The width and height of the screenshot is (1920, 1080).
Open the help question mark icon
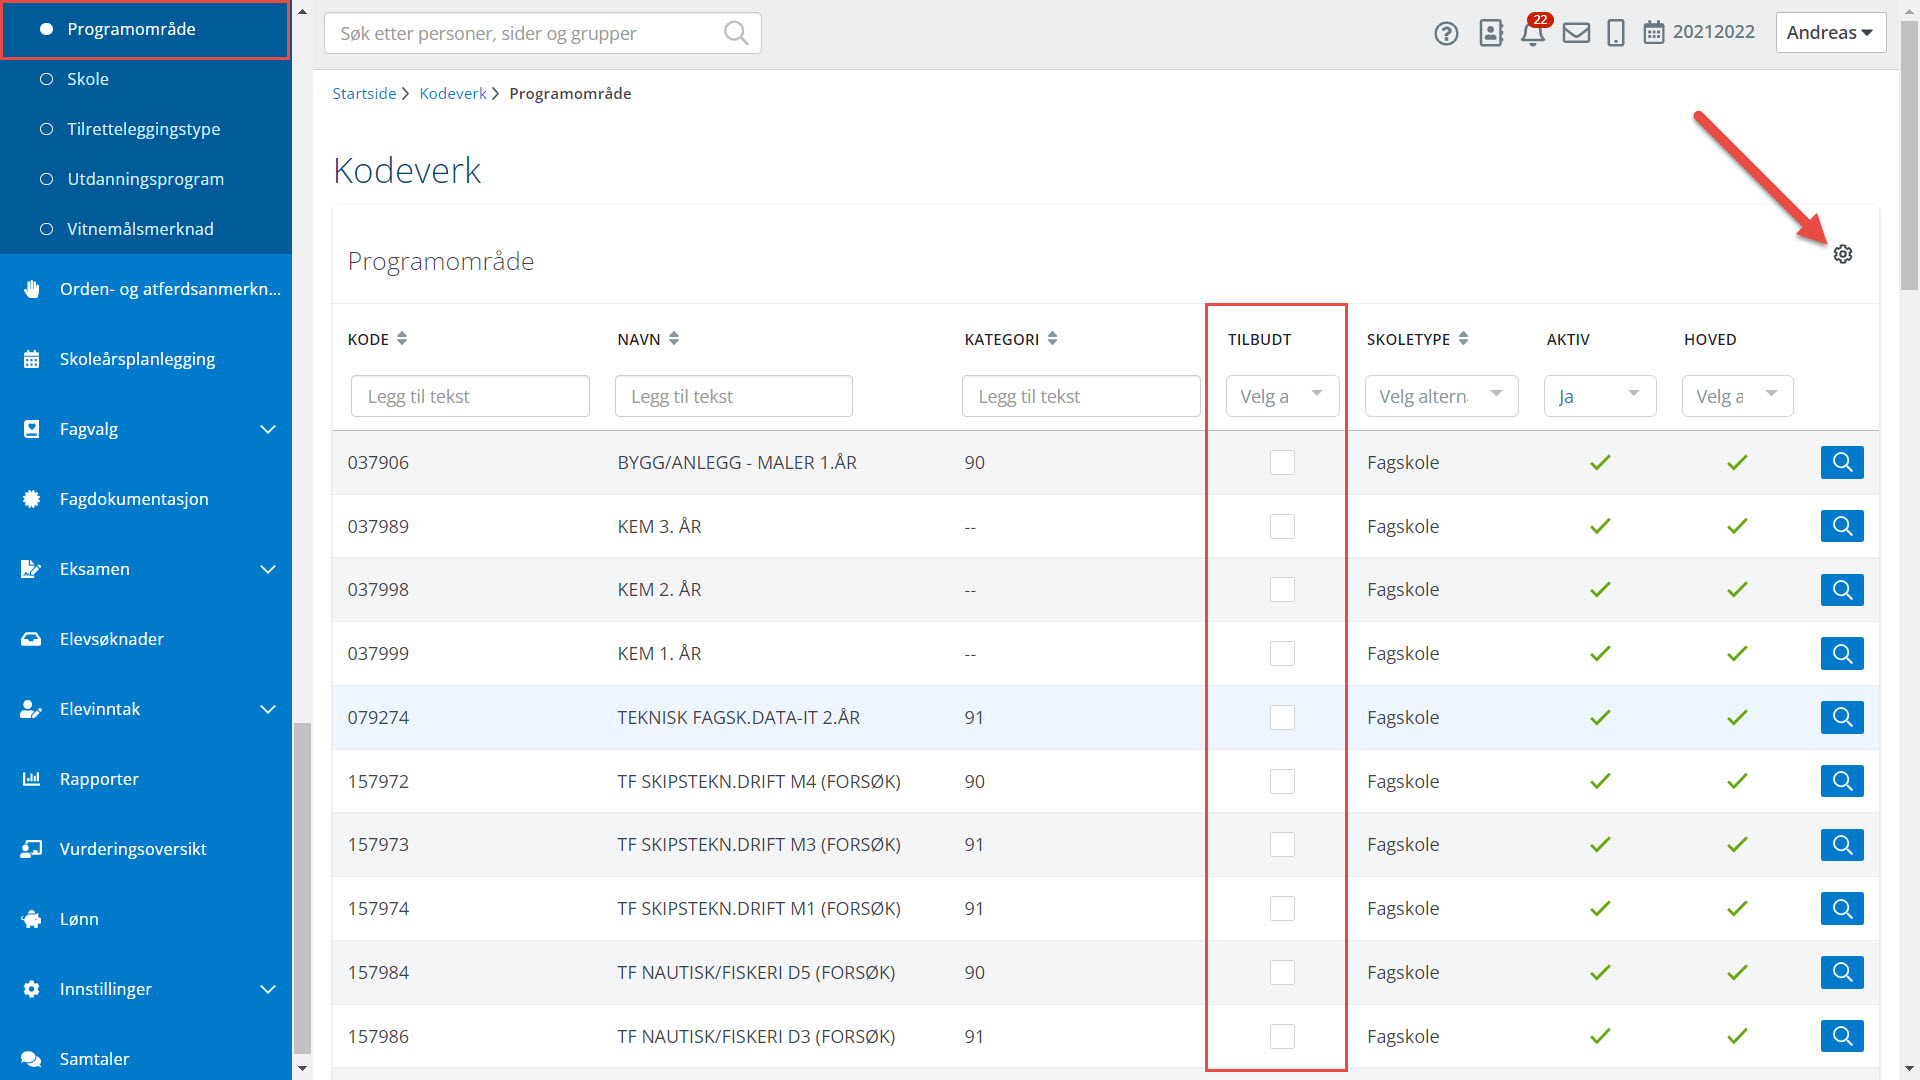click(x=1446, y=33)
